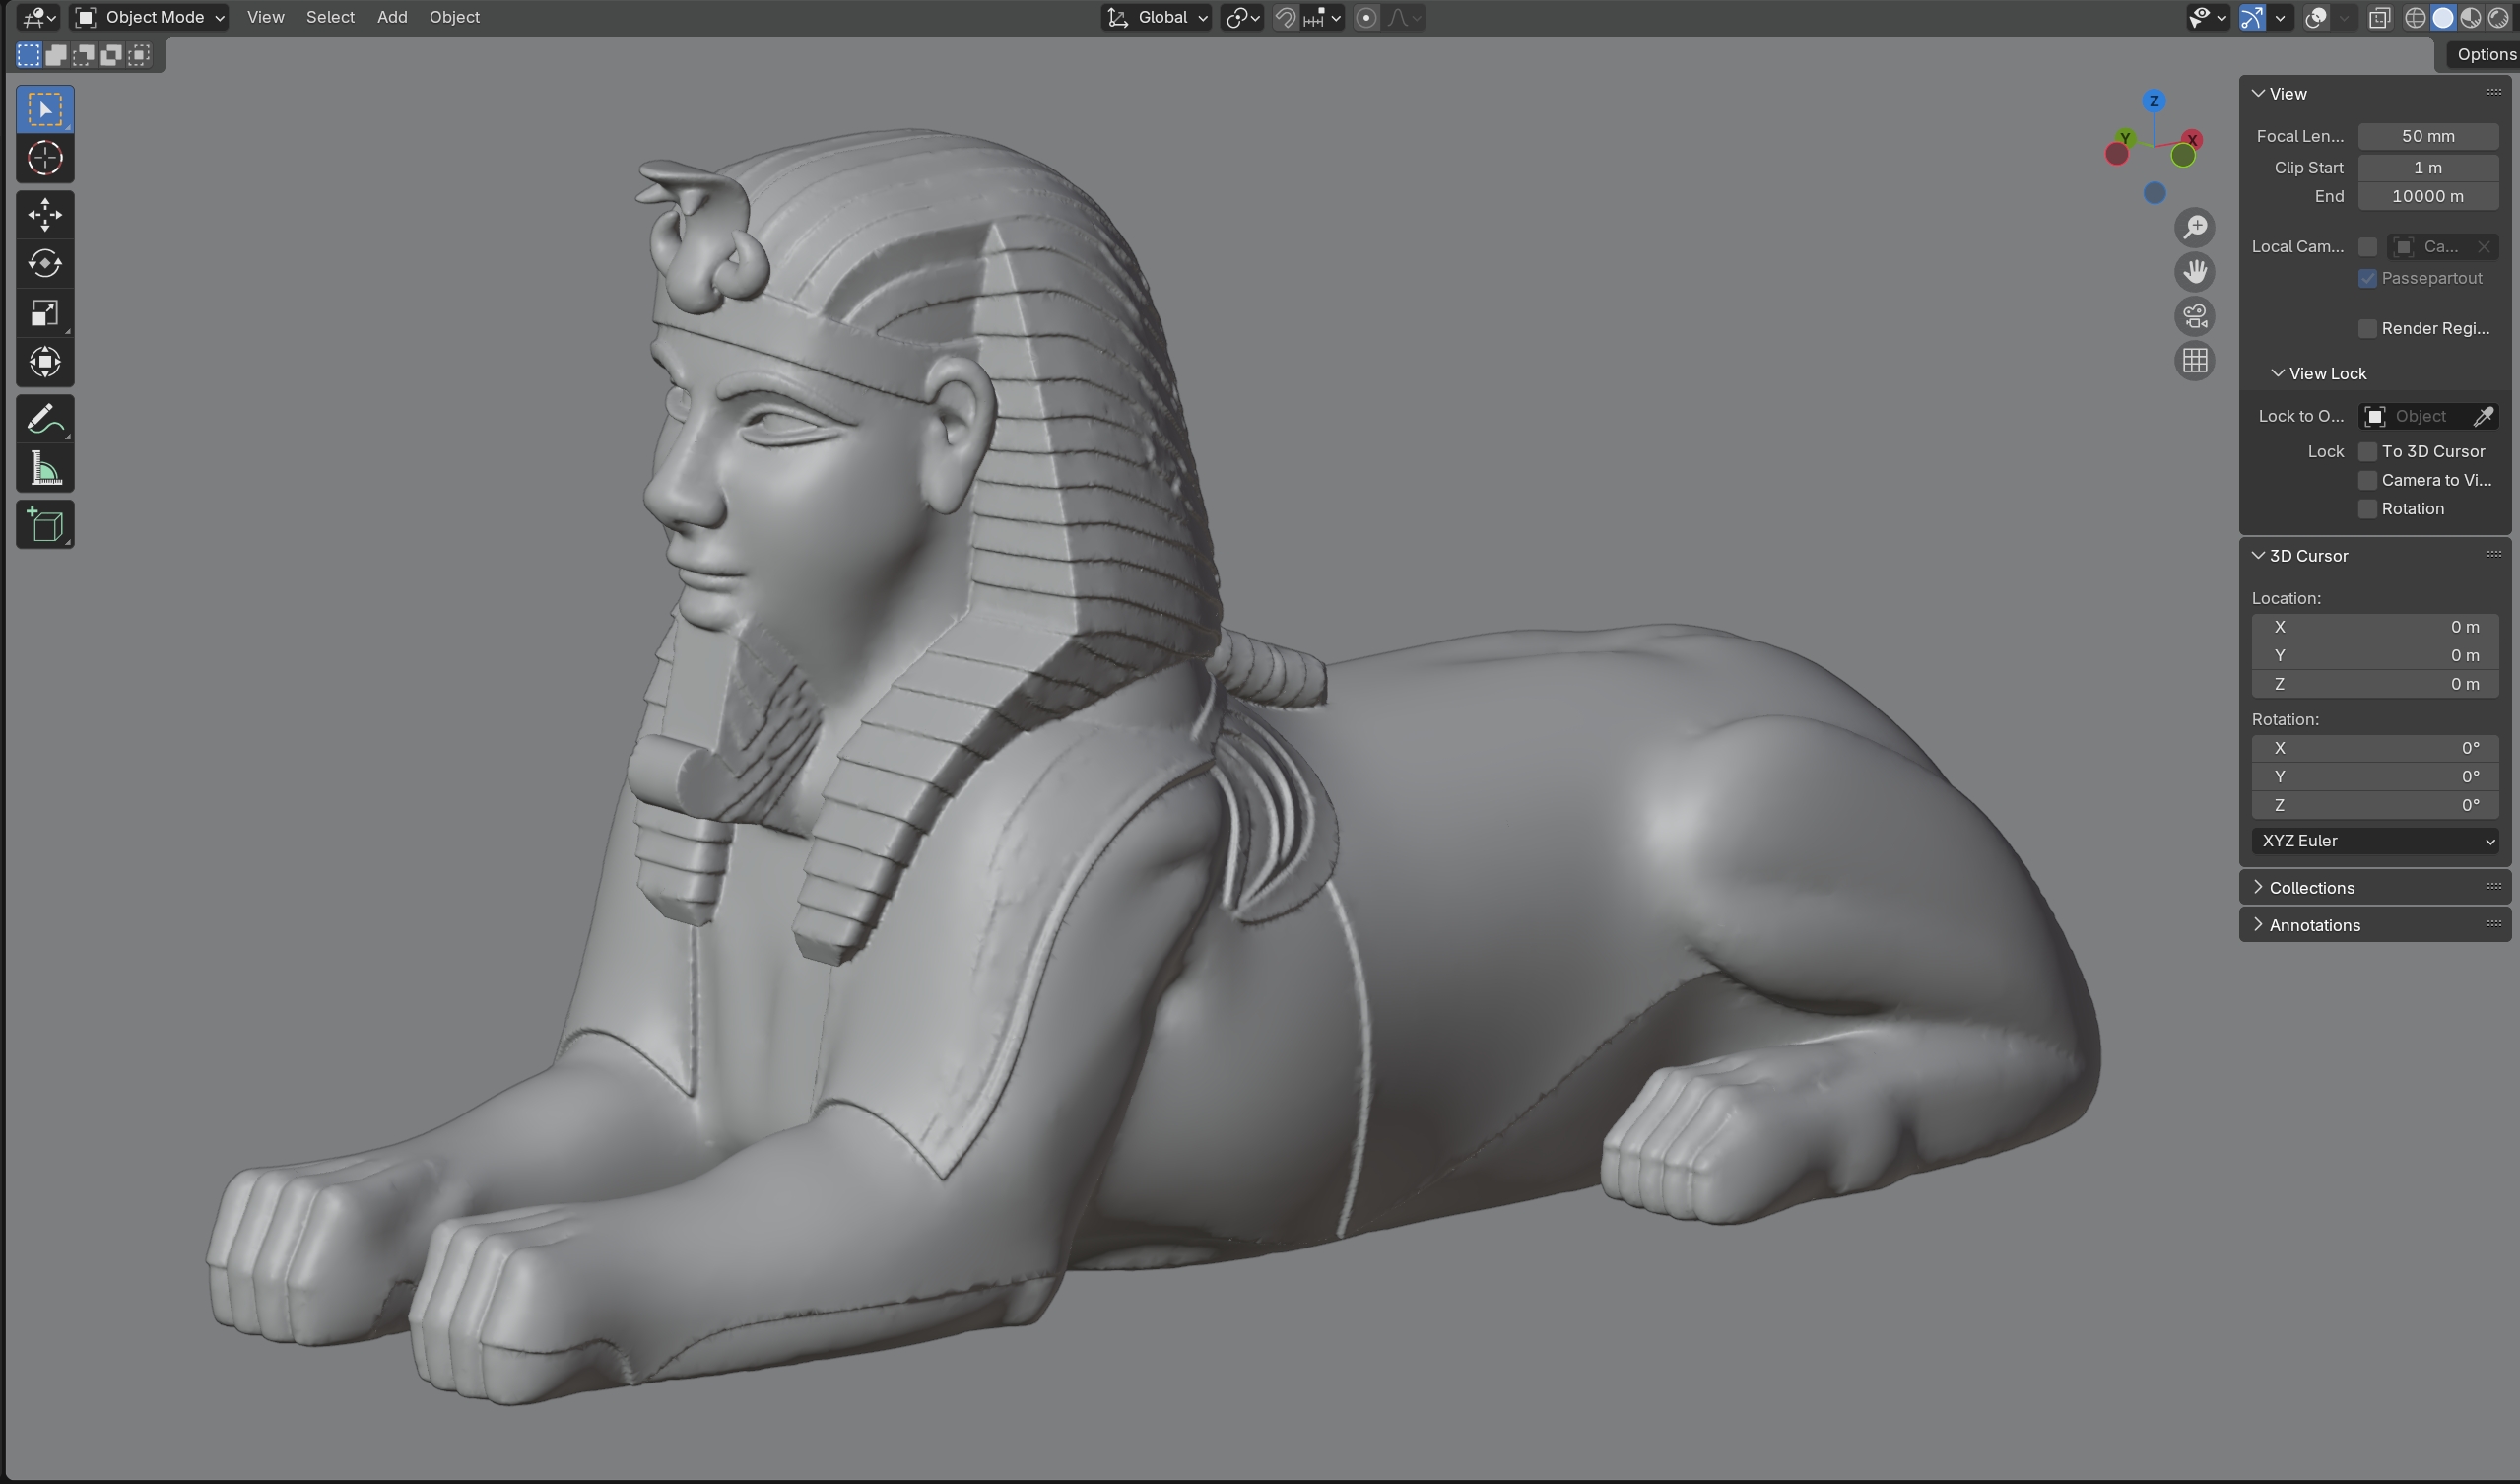Activate the Rotate tool
This screenshot has width=2520, height=1484.
tap(45, 263)
